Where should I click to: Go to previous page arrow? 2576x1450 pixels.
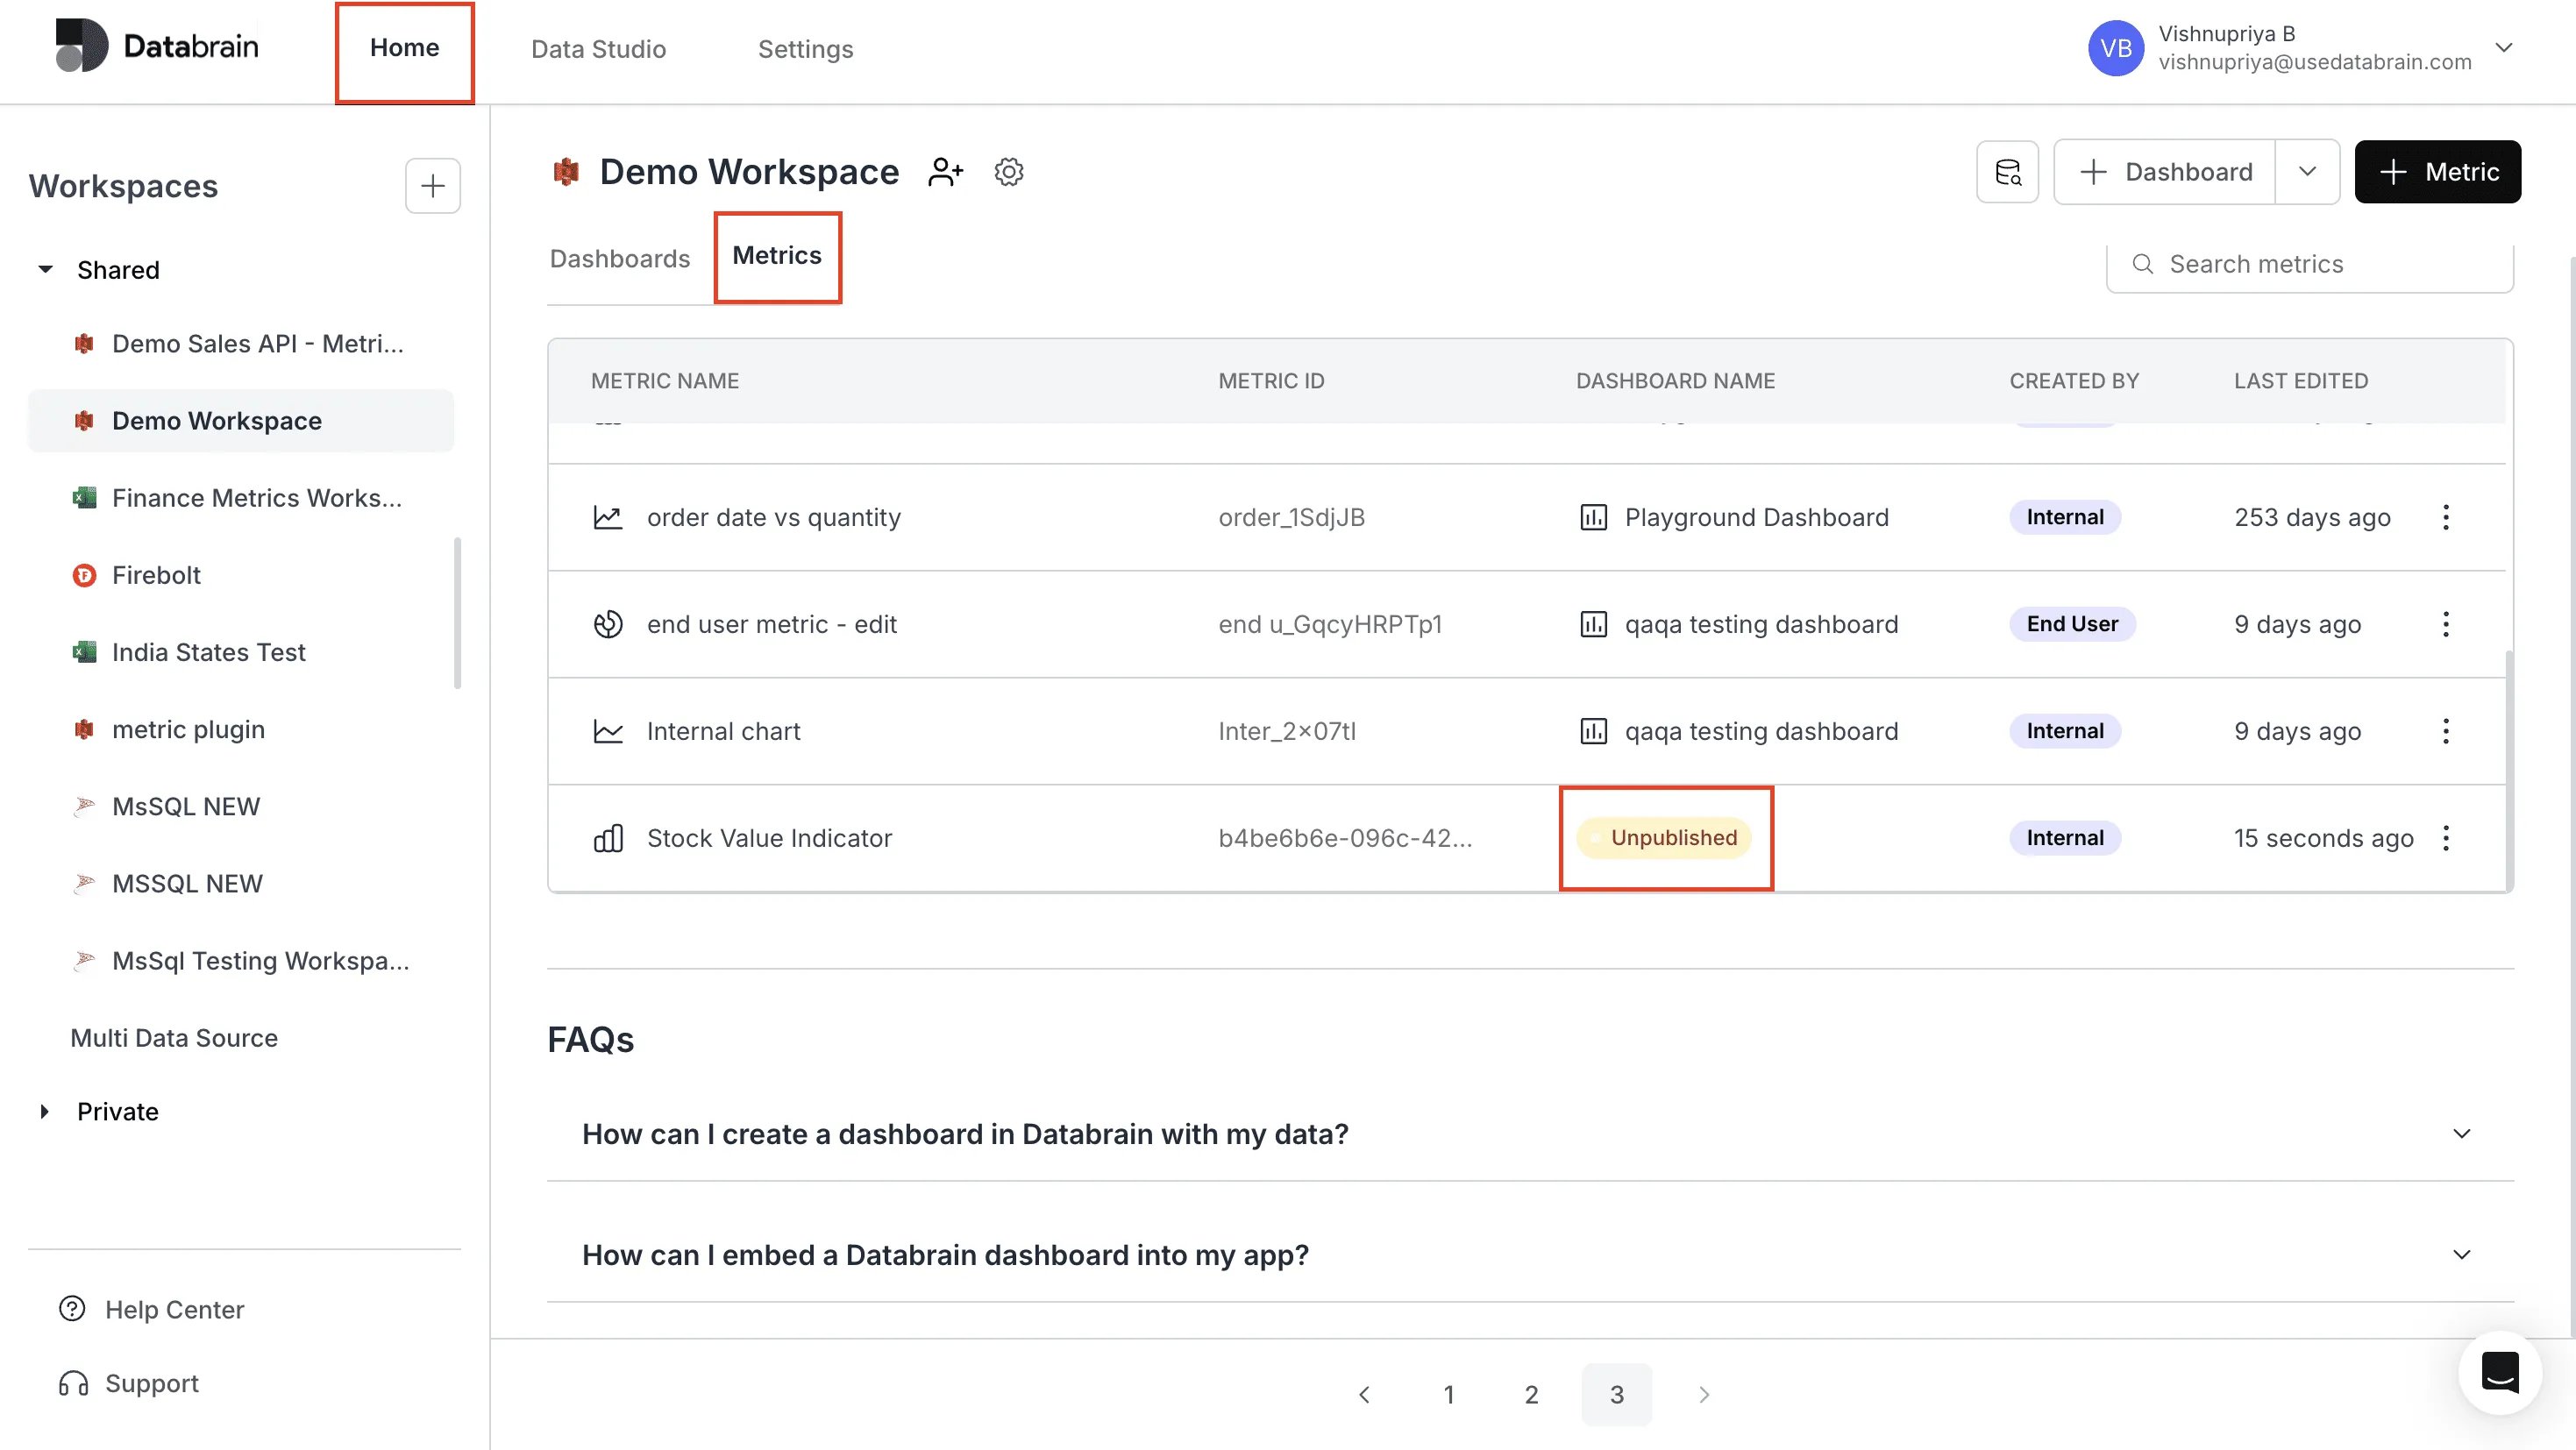[x=1365, y=1395]
